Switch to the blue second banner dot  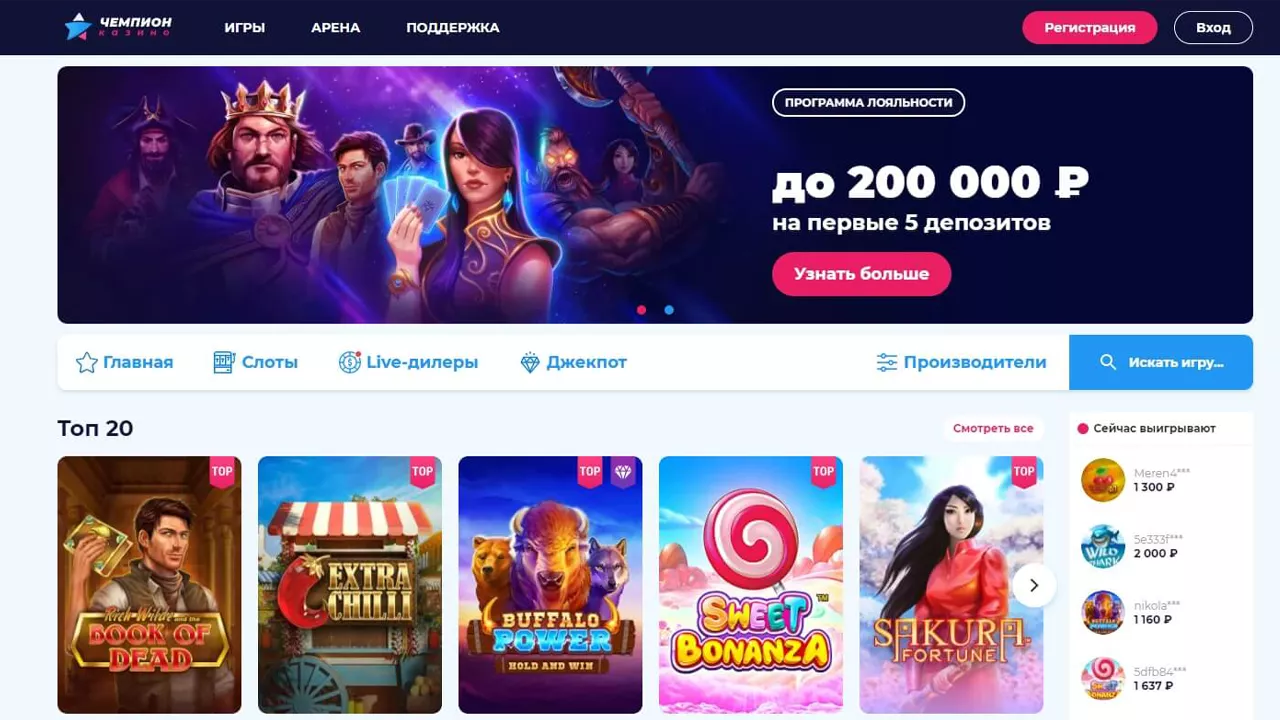(669, 310)
